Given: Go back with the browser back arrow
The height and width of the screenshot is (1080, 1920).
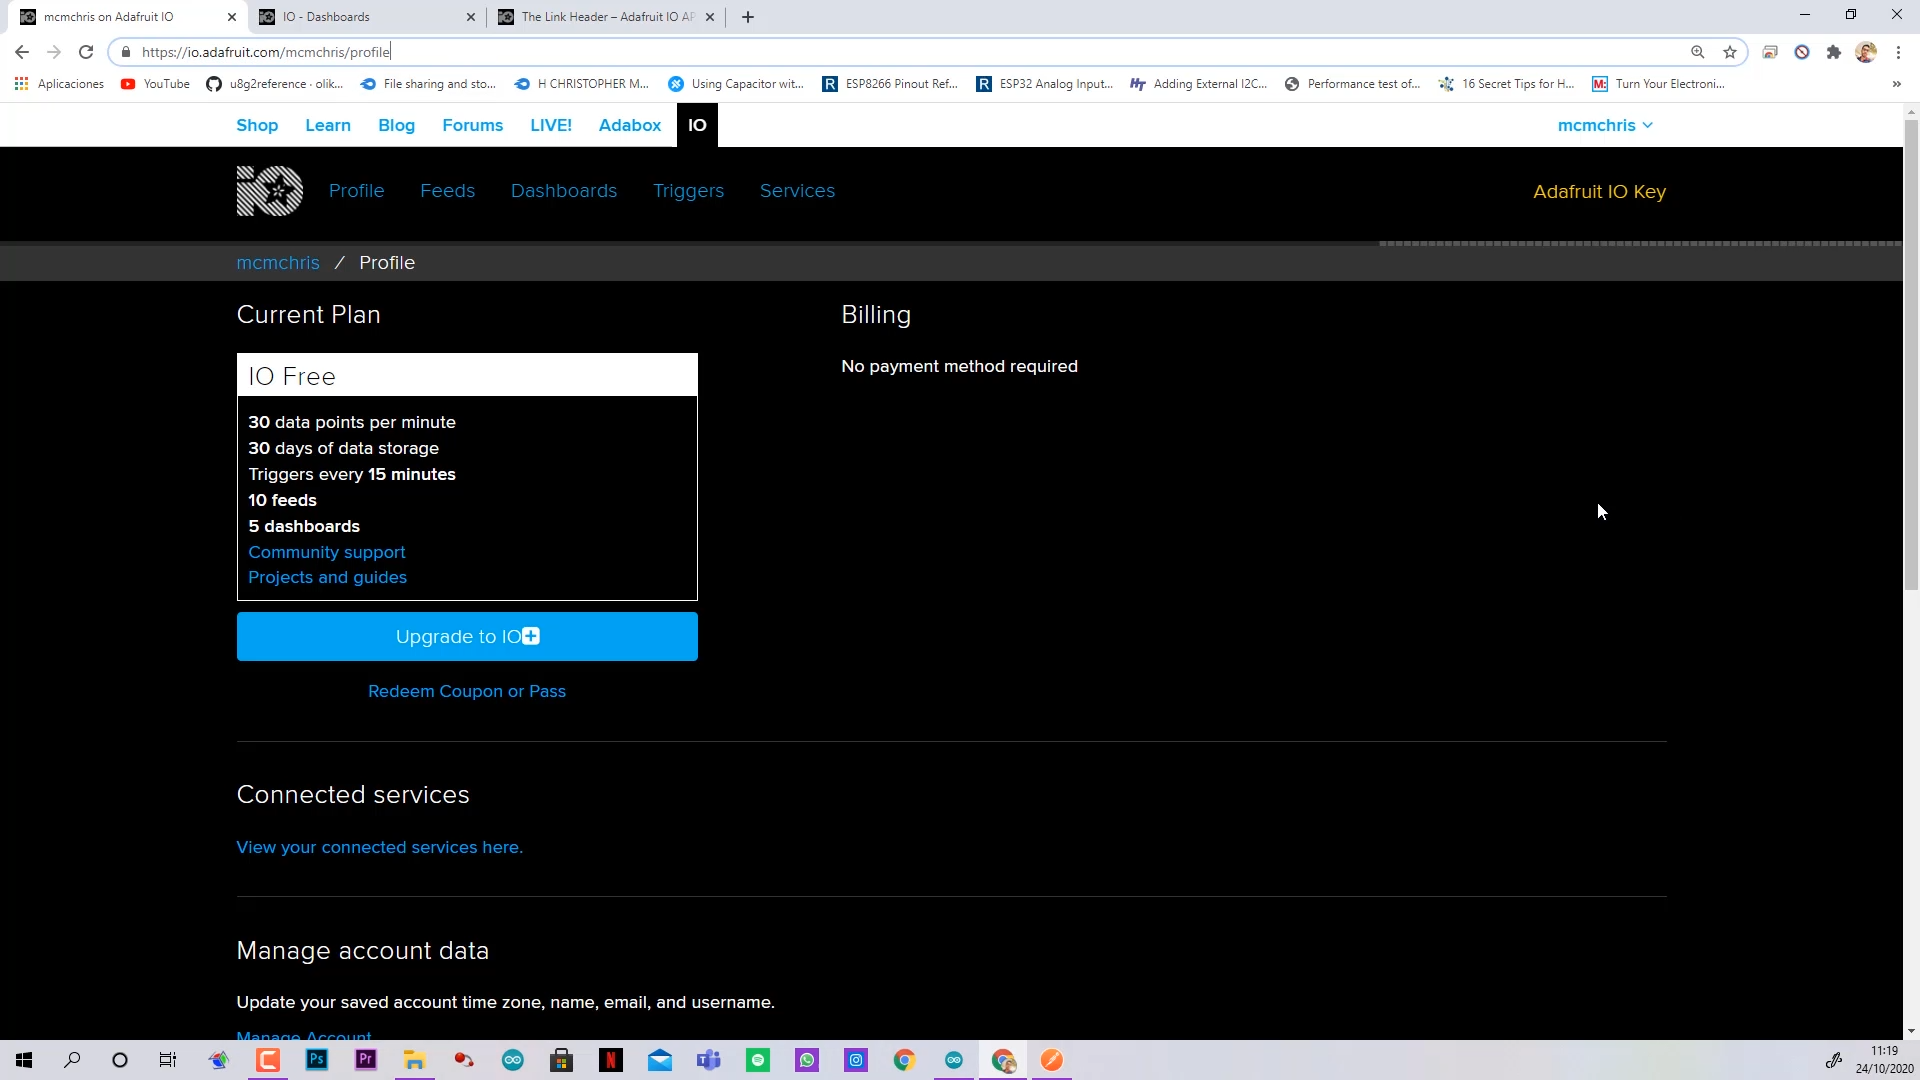Looking at the screenshot, I should pyautogui.click(x=22, y=52).
